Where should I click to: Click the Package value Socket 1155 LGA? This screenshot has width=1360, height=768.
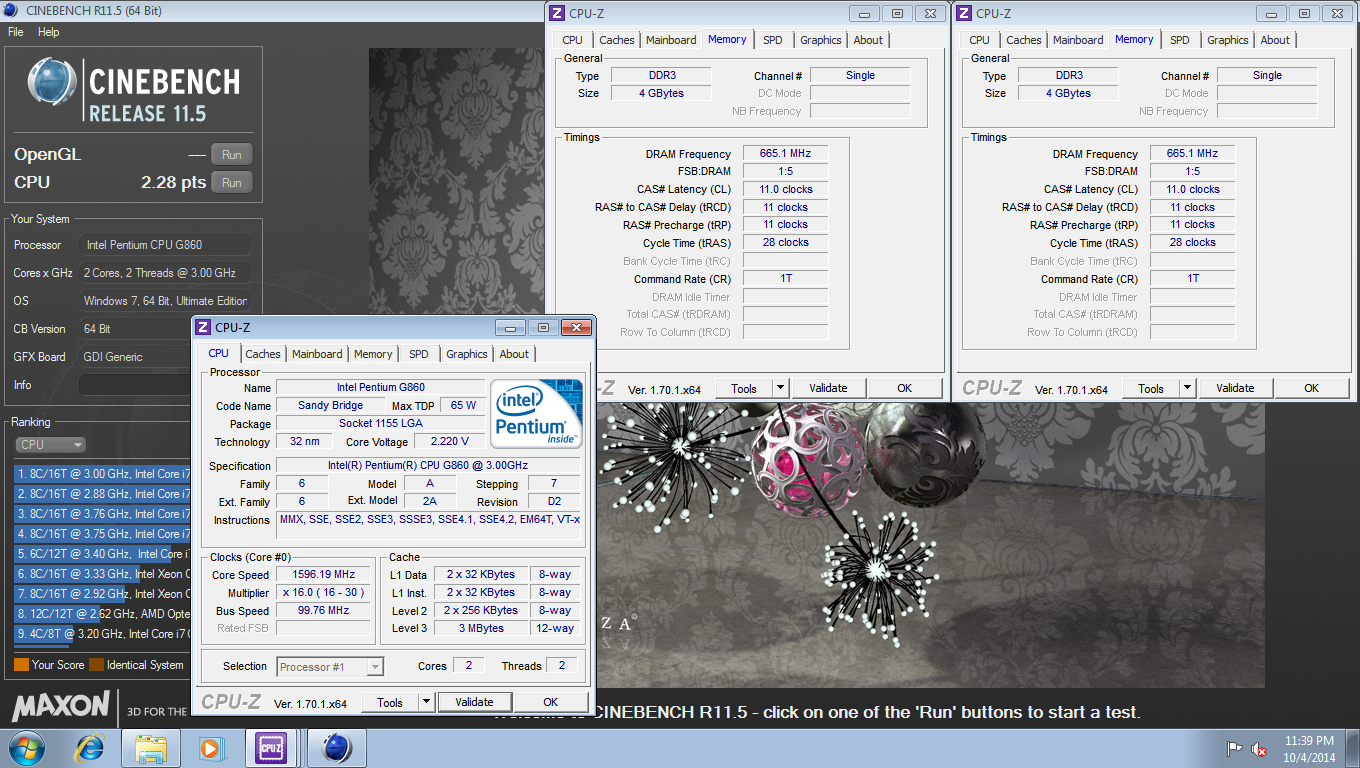[x=380, y=424]
